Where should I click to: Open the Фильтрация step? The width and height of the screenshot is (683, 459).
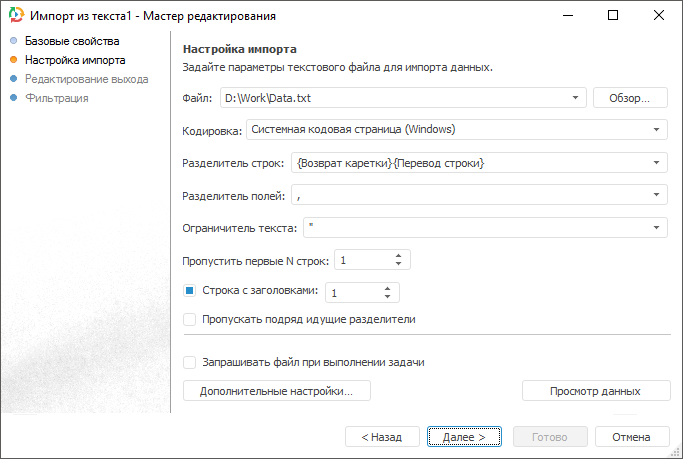point(57,98)
